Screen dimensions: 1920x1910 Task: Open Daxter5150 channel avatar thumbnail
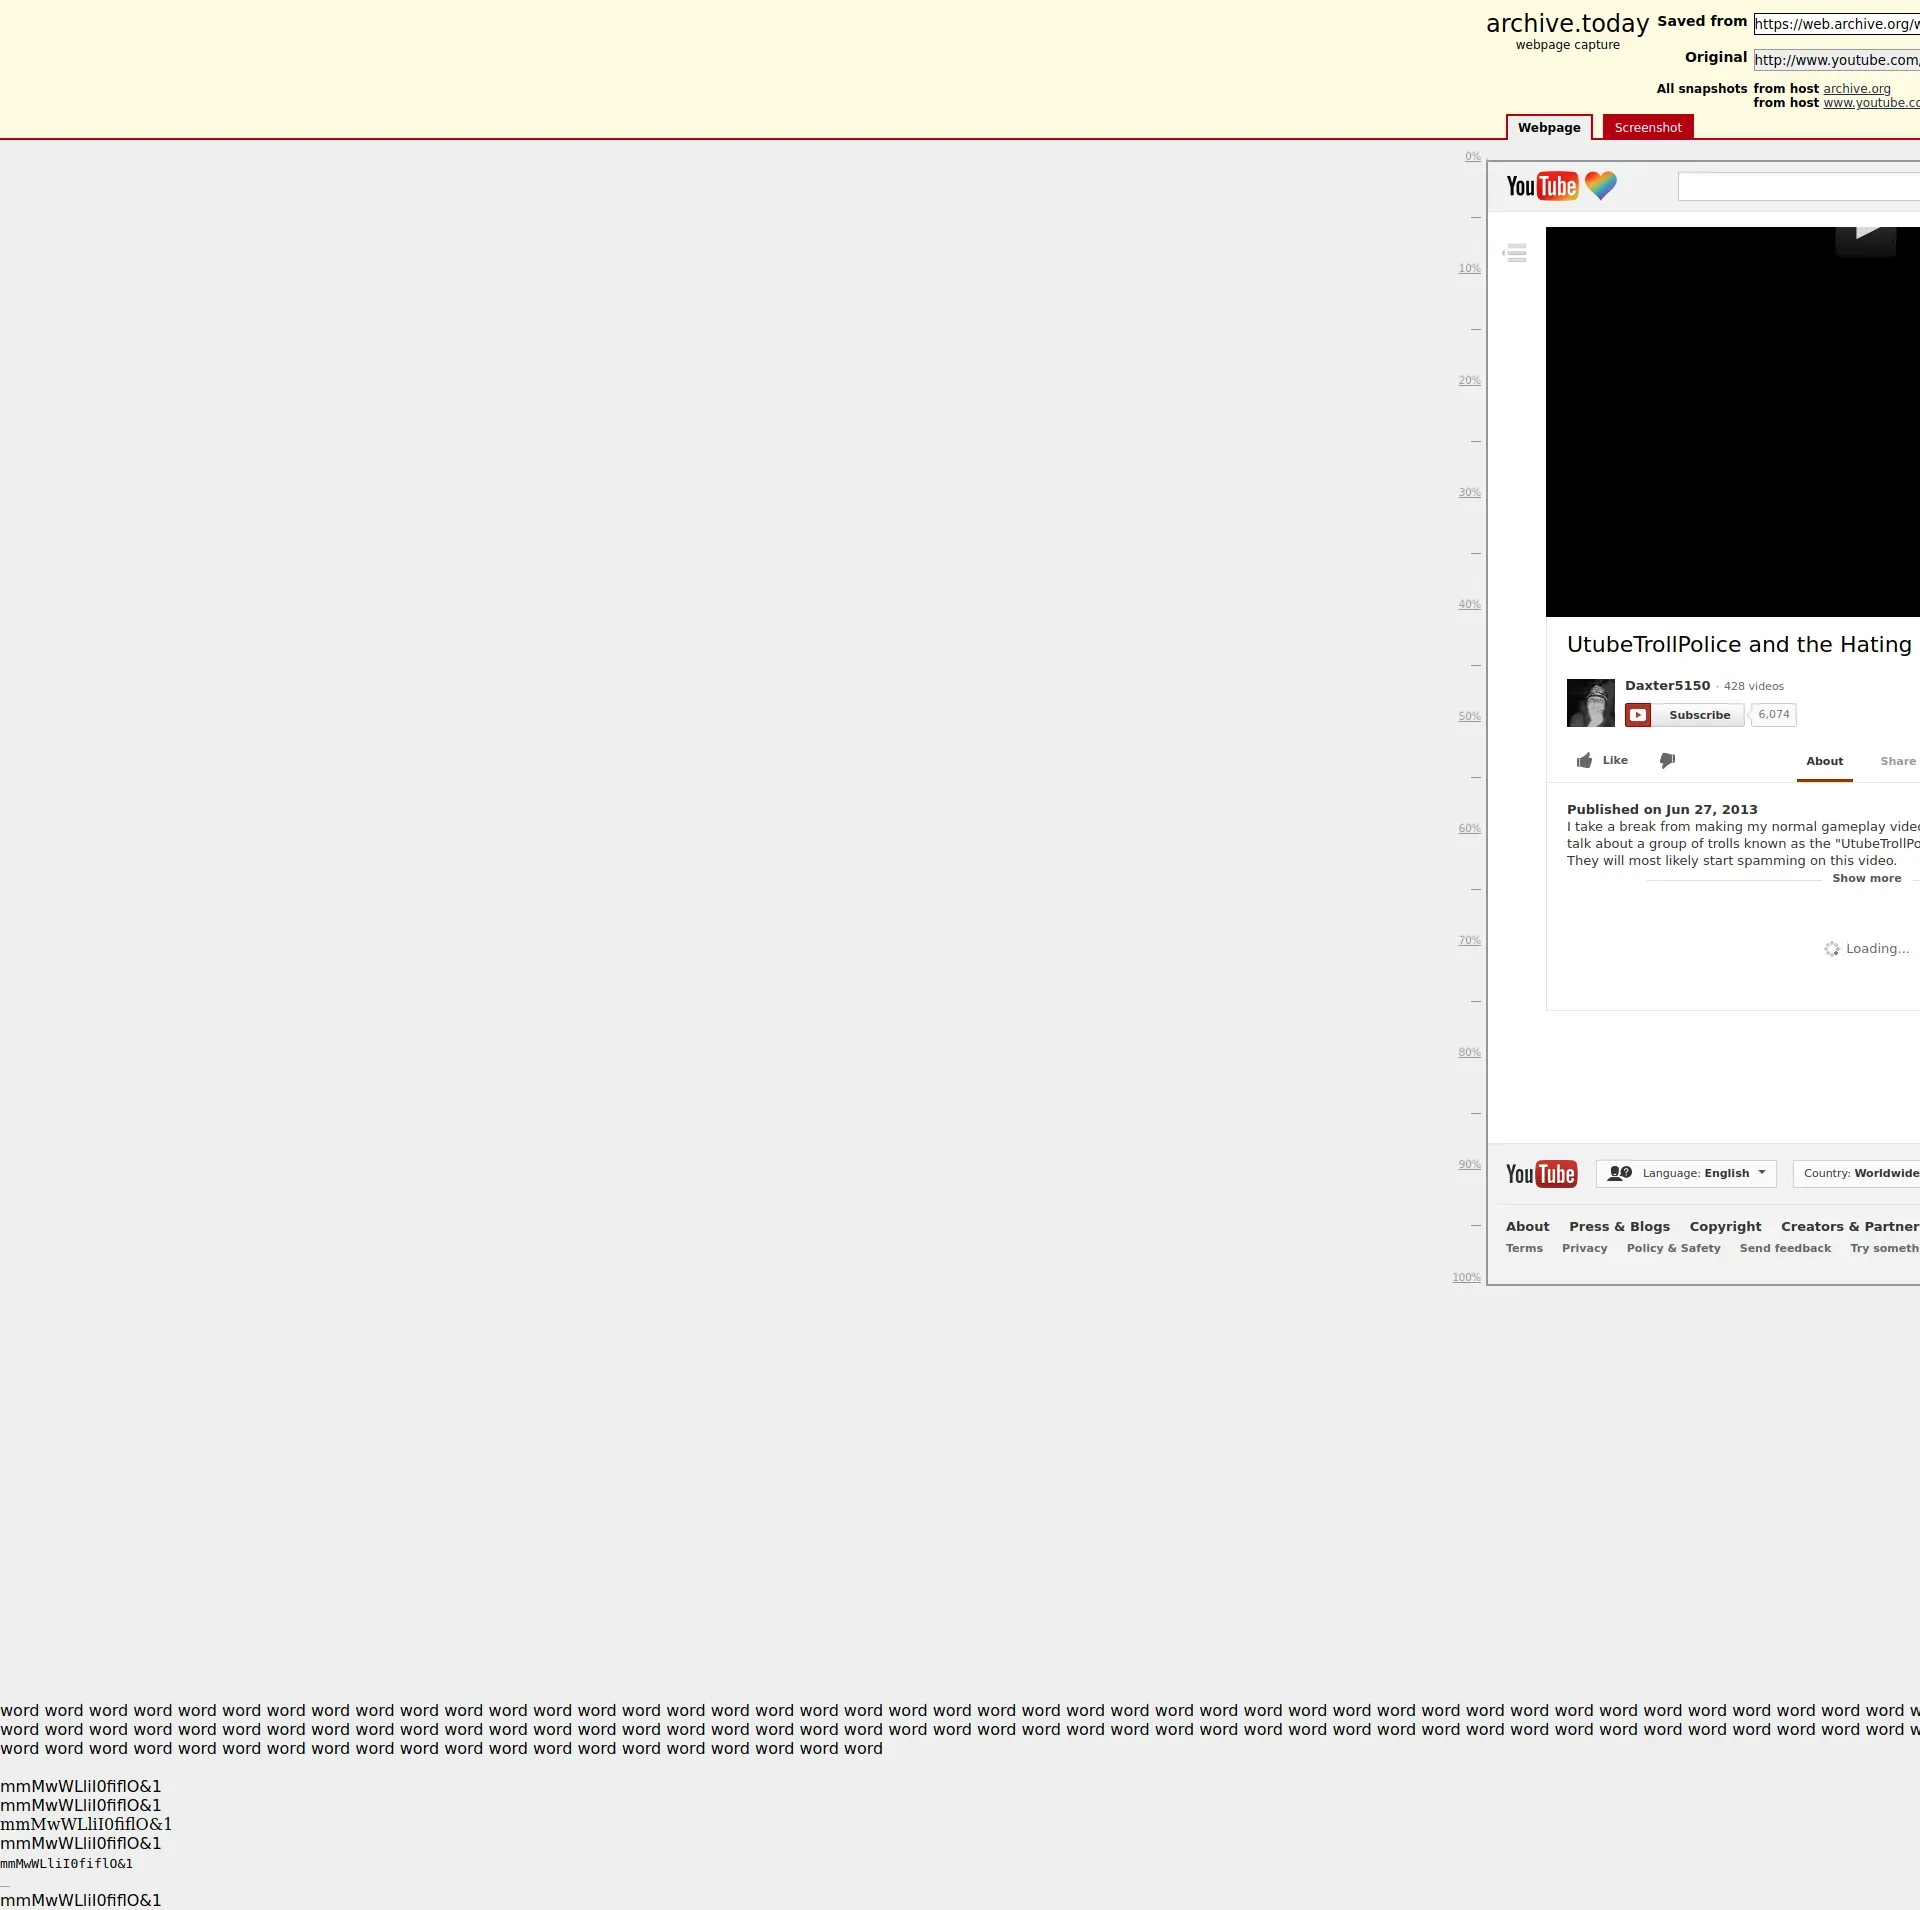[x=1590, y=703]
